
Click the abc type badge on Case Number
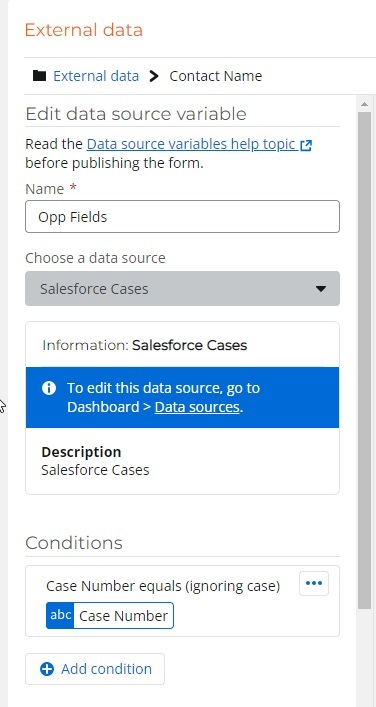click(60, 615)
